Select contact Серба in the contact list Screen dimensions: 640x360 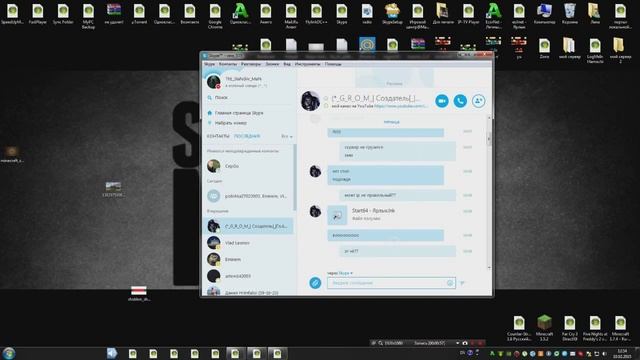coord(249,166)
